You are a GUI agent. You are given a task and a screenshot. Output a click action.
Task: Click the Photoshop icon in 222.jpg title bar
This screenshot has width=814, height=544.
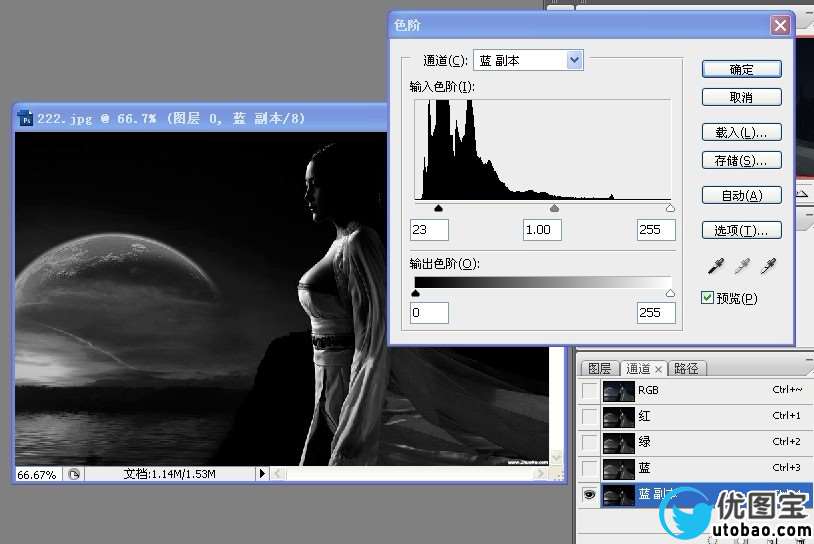pyautogui.click(x=25, y=118)
